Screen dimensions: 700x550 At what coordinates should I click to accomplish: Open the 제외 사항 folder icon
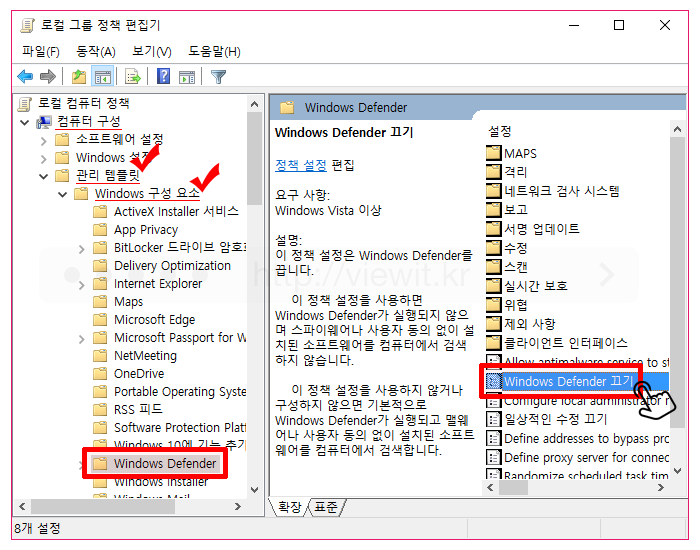tap(493, 324)
